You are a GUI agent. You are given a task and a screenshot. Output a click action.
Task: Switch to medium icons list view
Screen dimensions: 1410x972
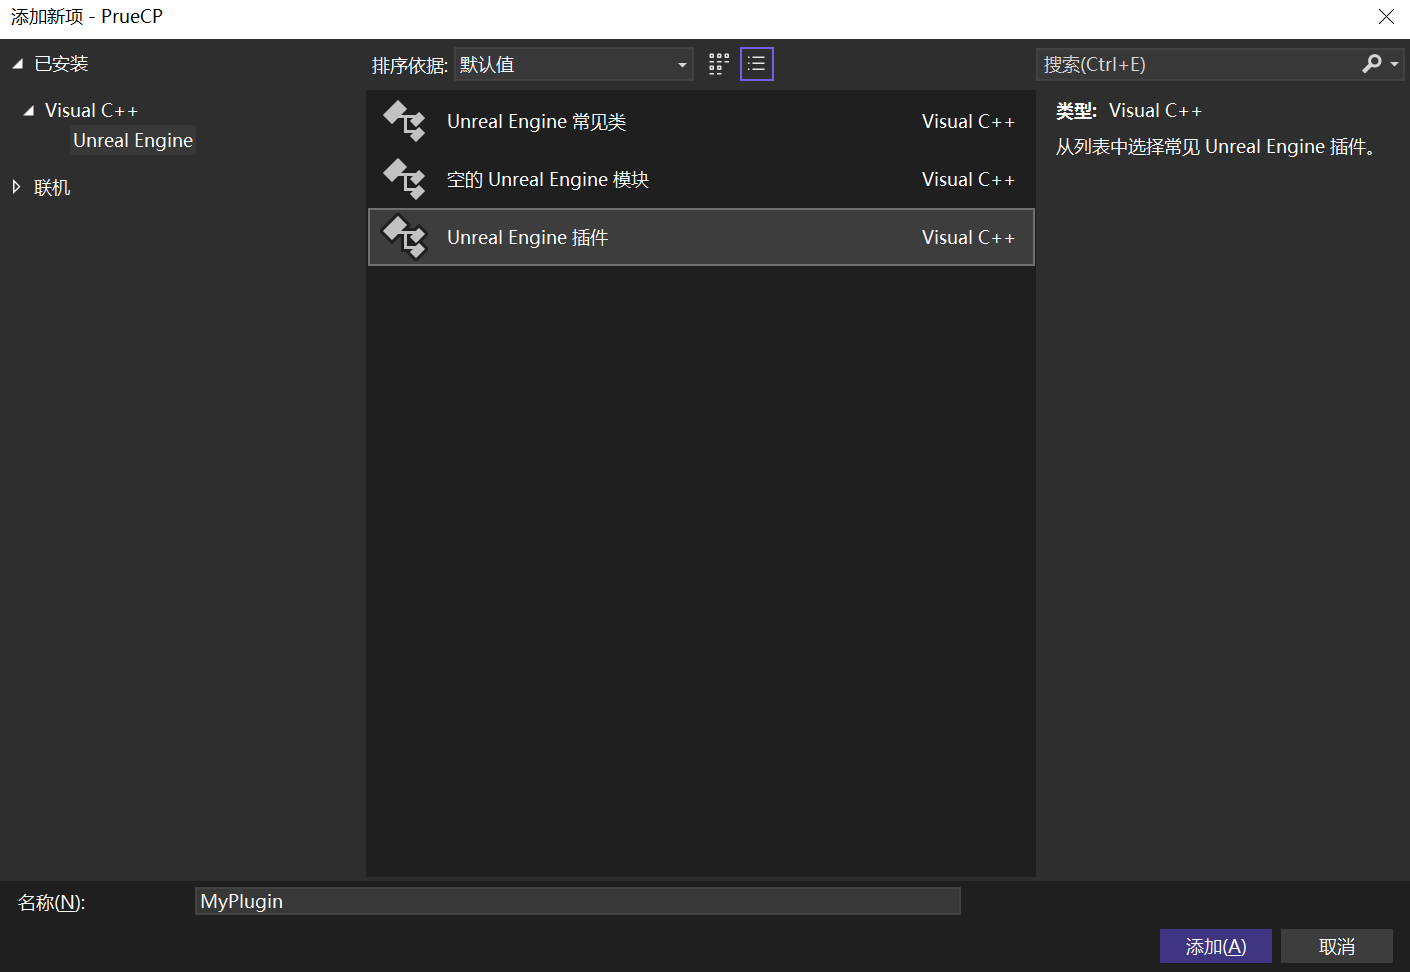pyautogui.click(x=757, y=64)
